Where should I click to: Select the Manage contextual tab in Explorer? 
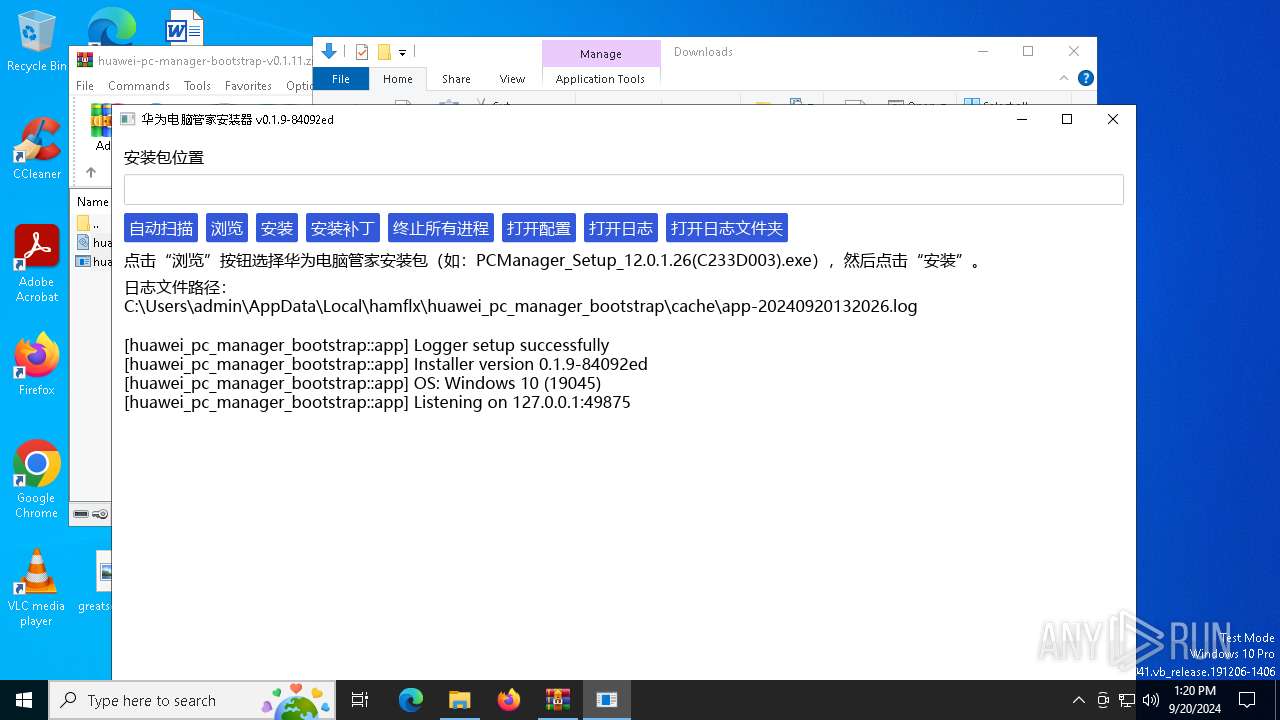tap(601, 54)
